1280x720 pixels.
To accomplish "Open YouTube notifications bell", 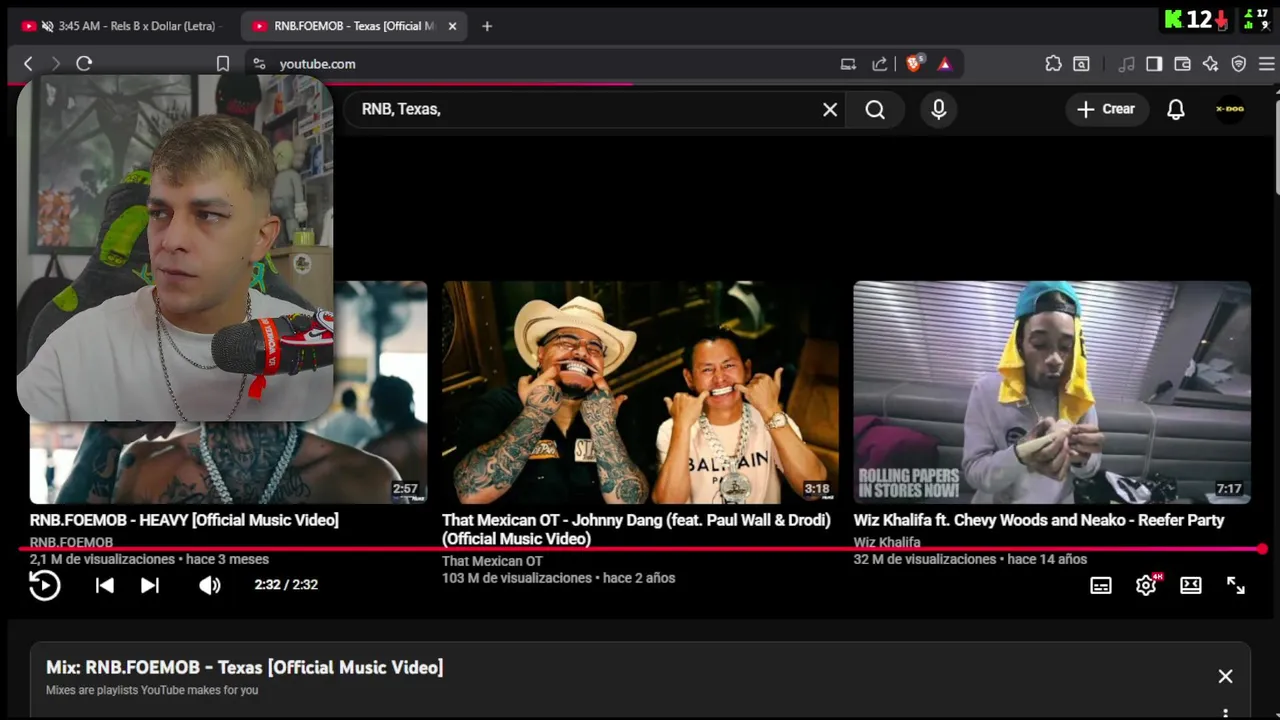I will 1176,109.
